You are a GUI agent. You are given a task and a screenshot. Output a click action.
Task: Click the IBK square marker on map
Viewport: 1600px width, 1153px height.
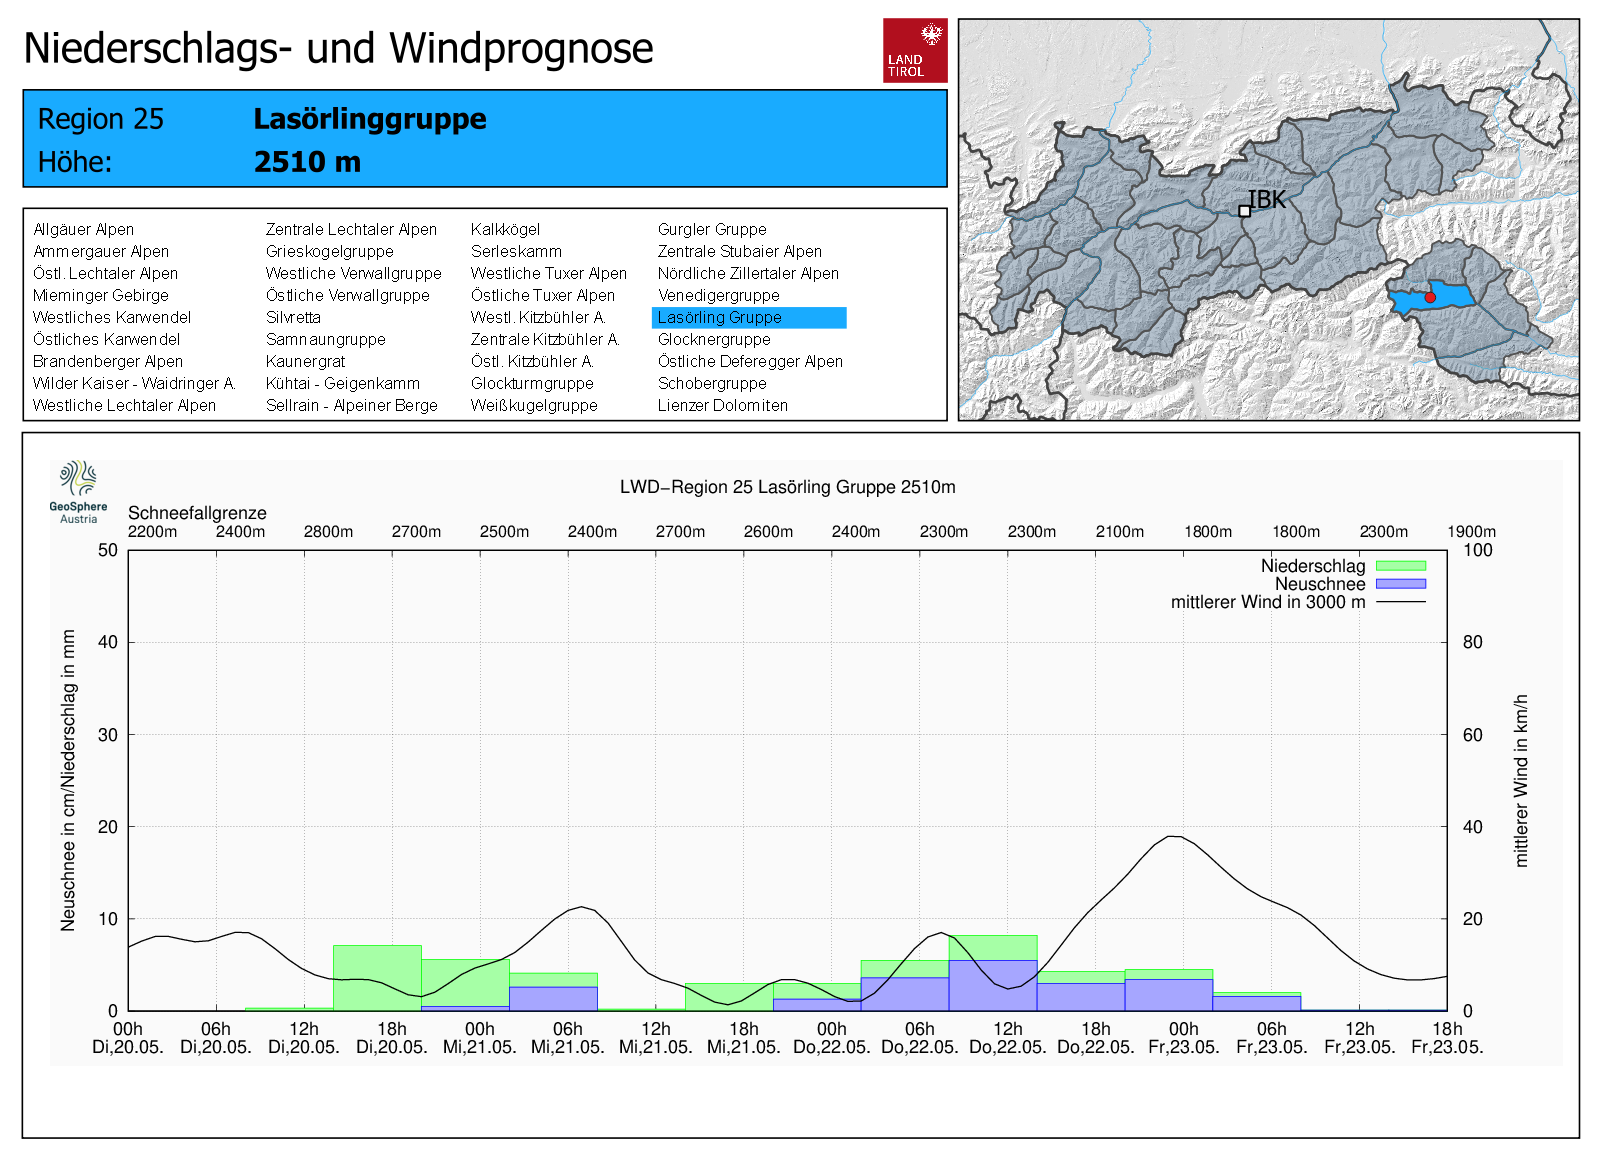pyautogui.click(x=1244, y=211)
